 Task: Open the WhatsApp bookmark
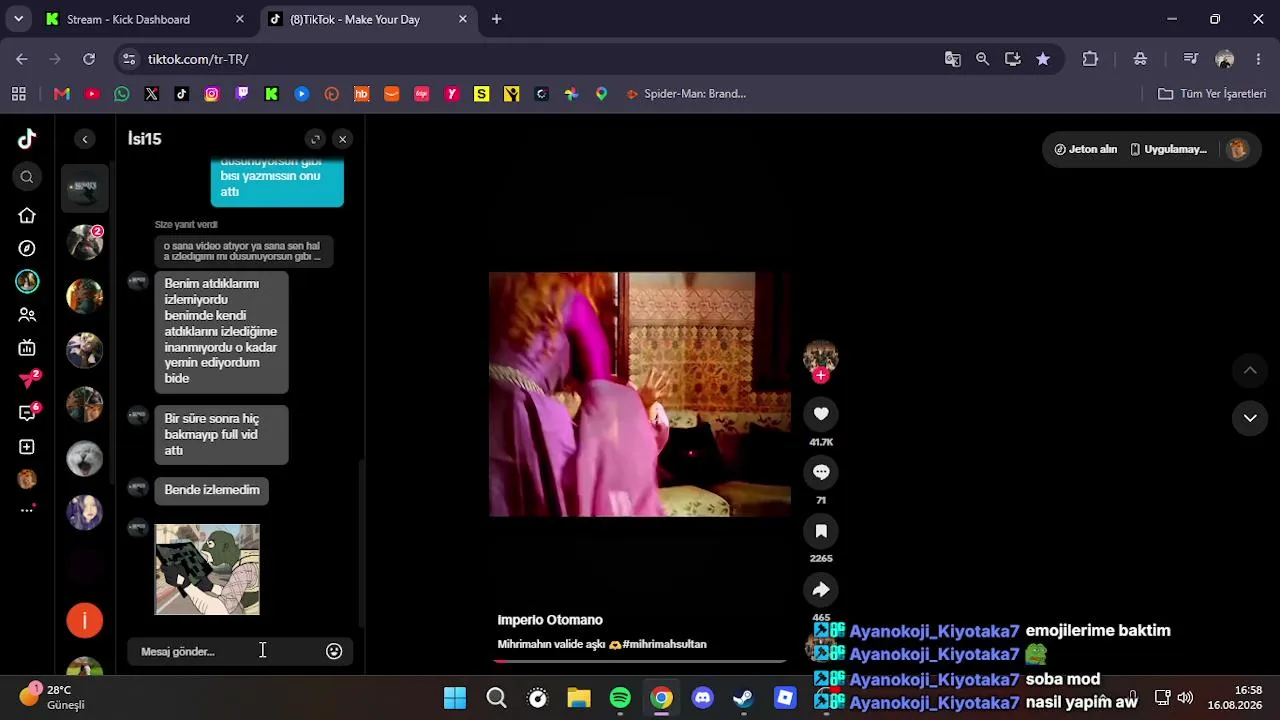tap(122, 94)
